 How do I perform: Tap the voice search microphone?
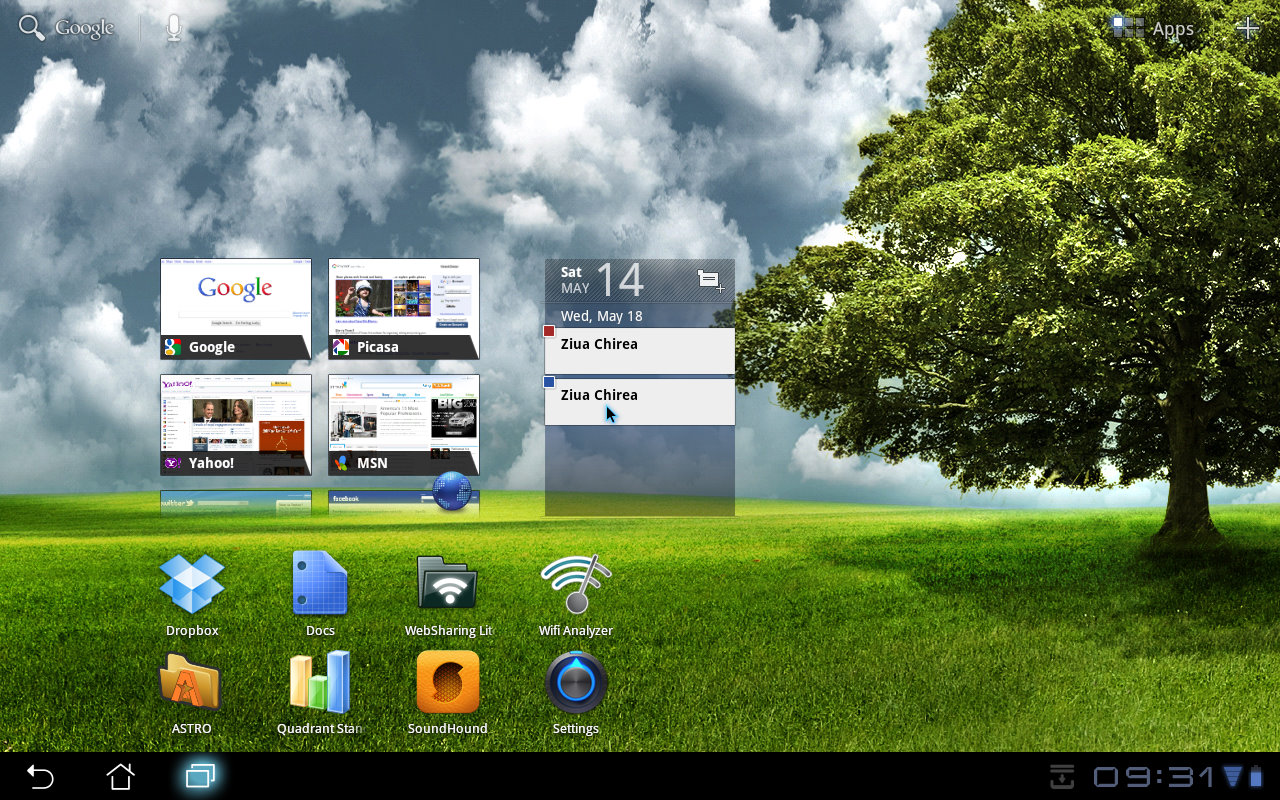click(174, 28)
